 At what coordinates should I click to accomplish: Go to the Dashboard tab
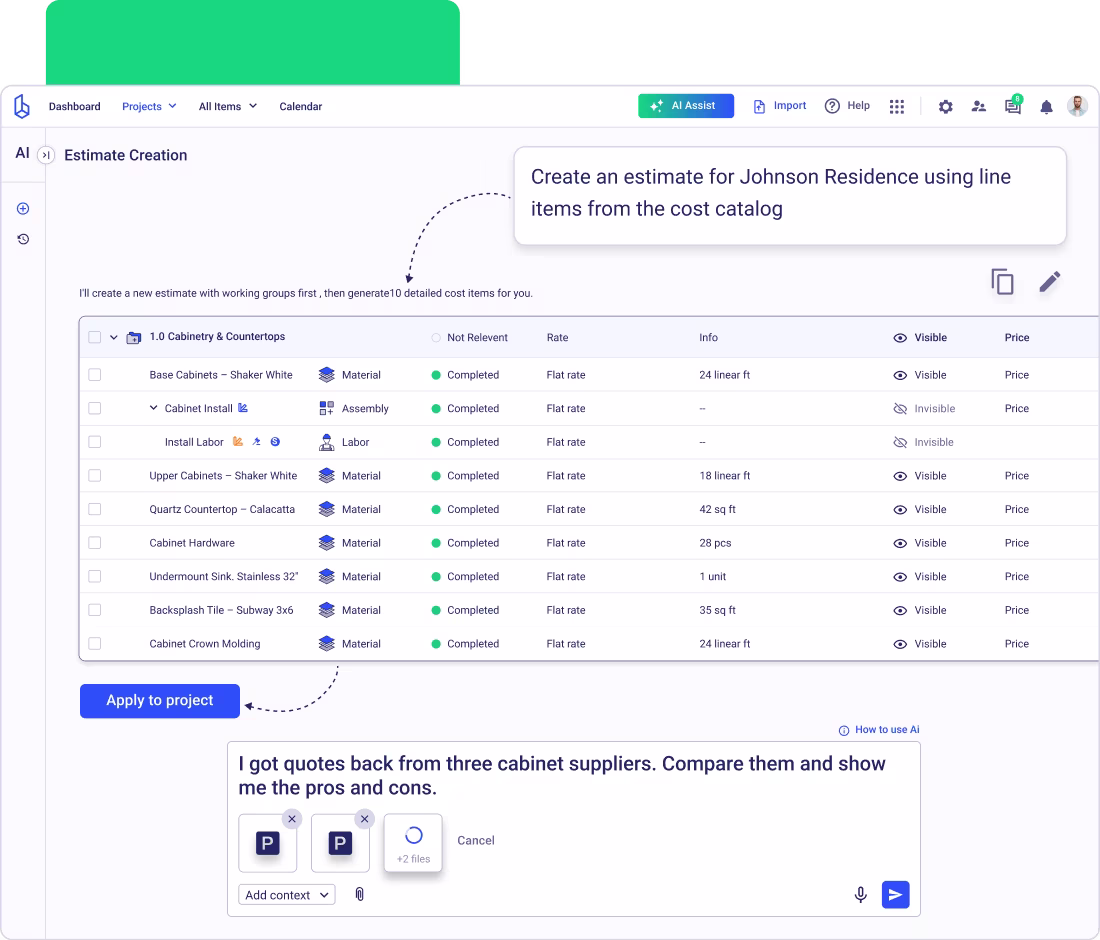[x=74, y=107]
